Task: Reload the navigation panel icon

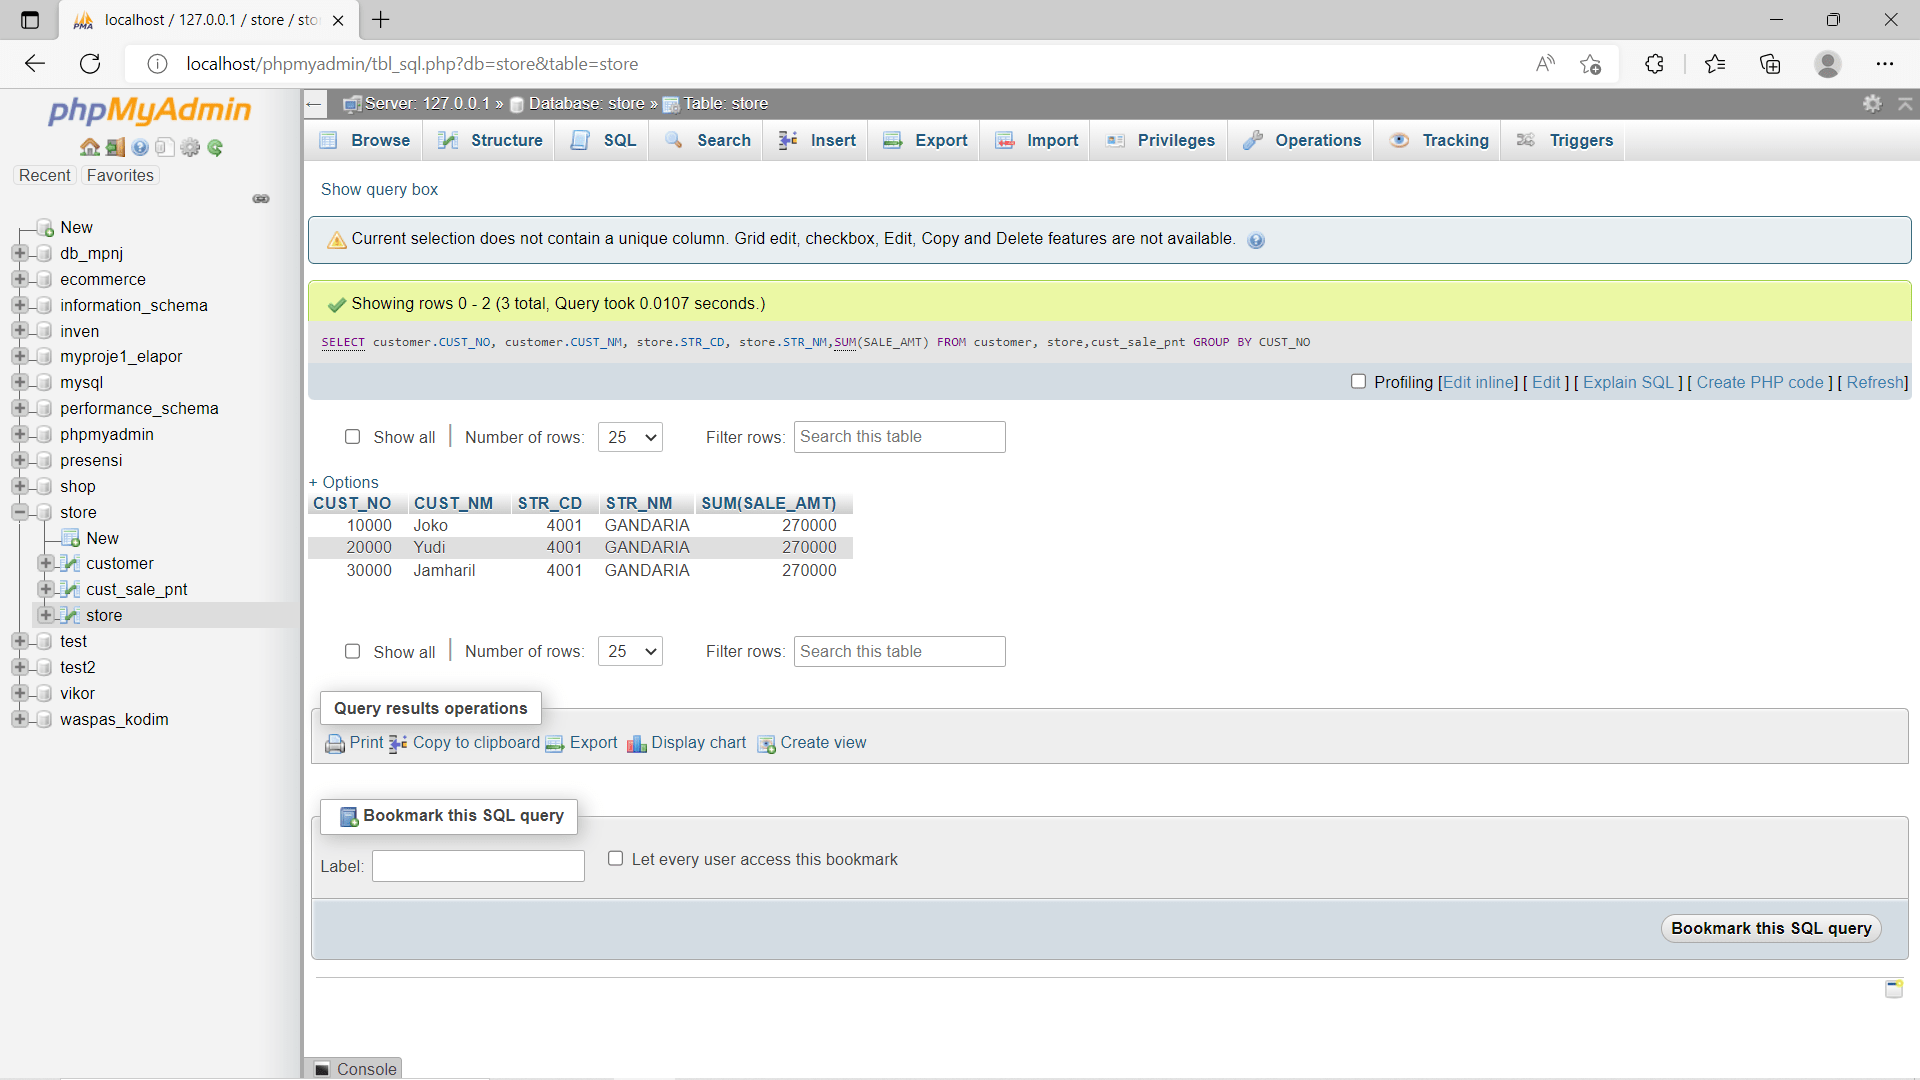Action: coord(215,147)
